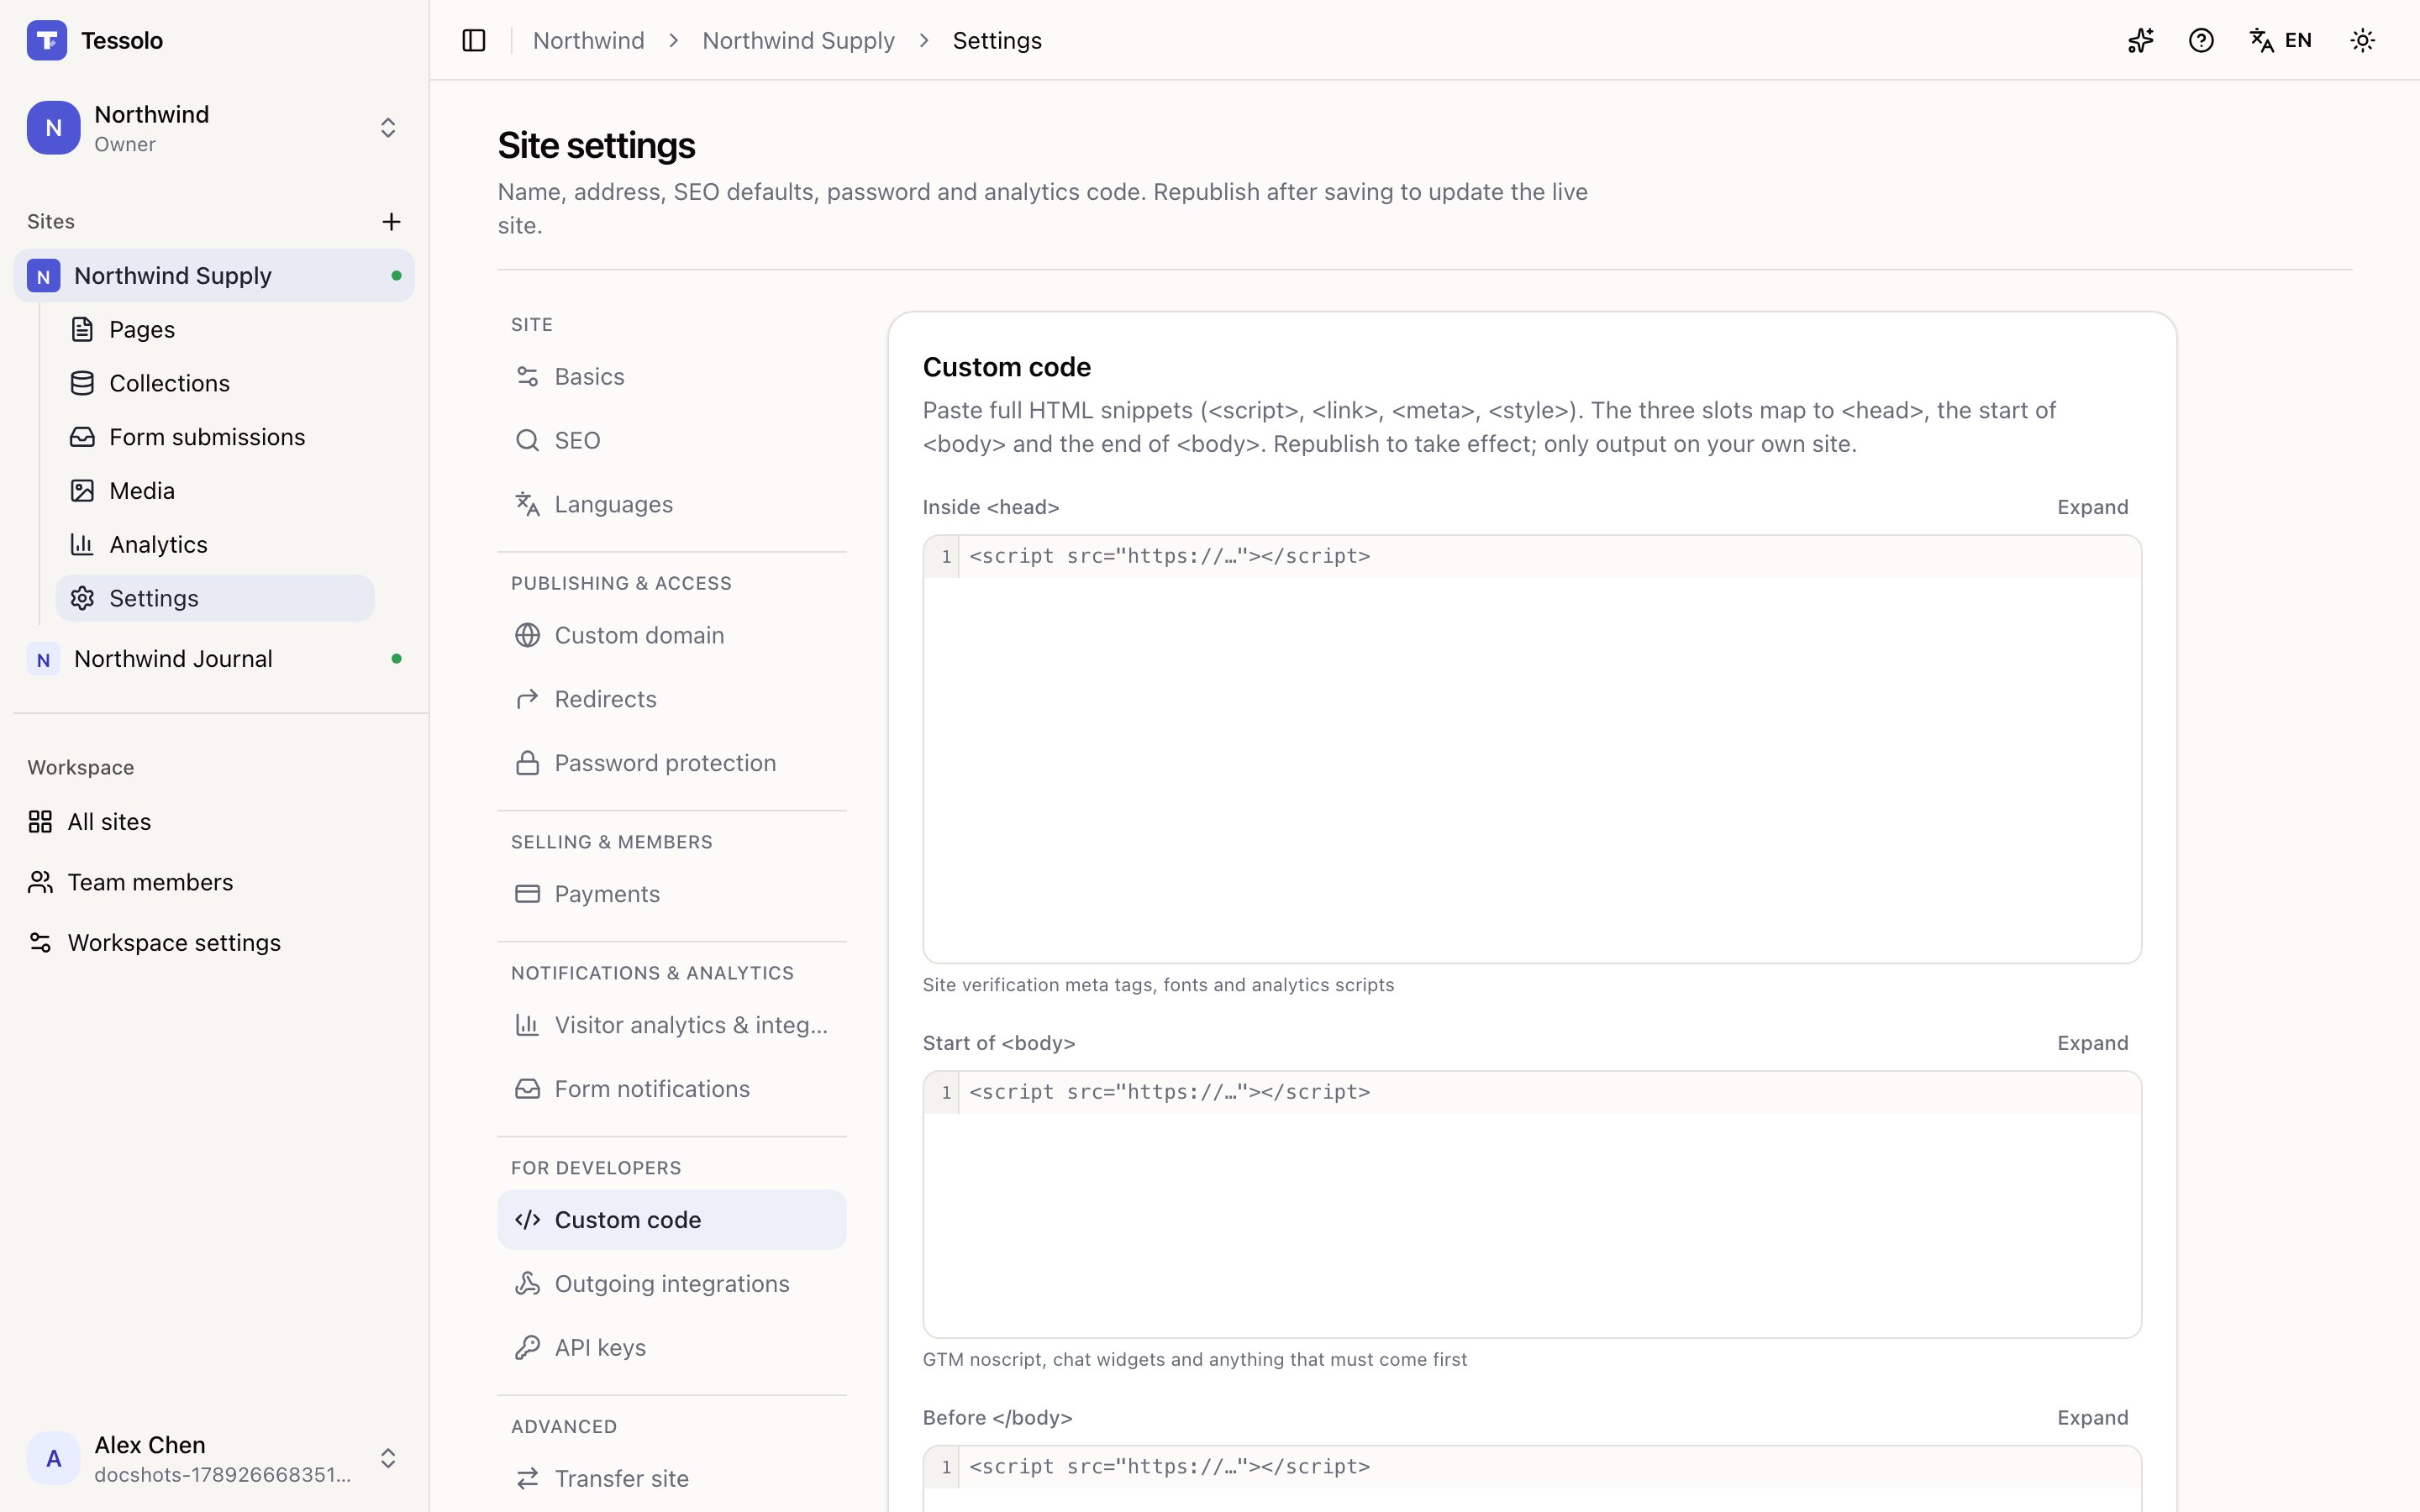The width and height of the screenshot is (2420, 1512).
Task: Go to Analytics in the sidebar
Action: point(215,544)
